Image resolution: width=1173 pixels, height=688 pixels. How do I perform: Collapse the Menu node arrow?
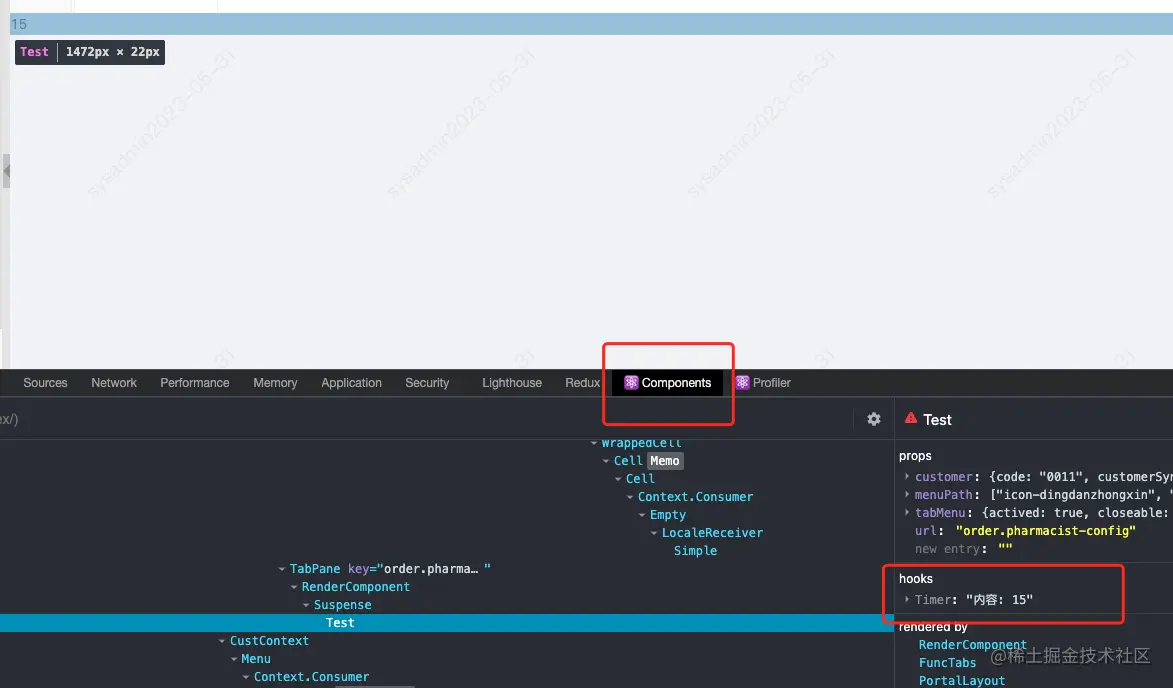pyautogui.click(x=234, y=659)
